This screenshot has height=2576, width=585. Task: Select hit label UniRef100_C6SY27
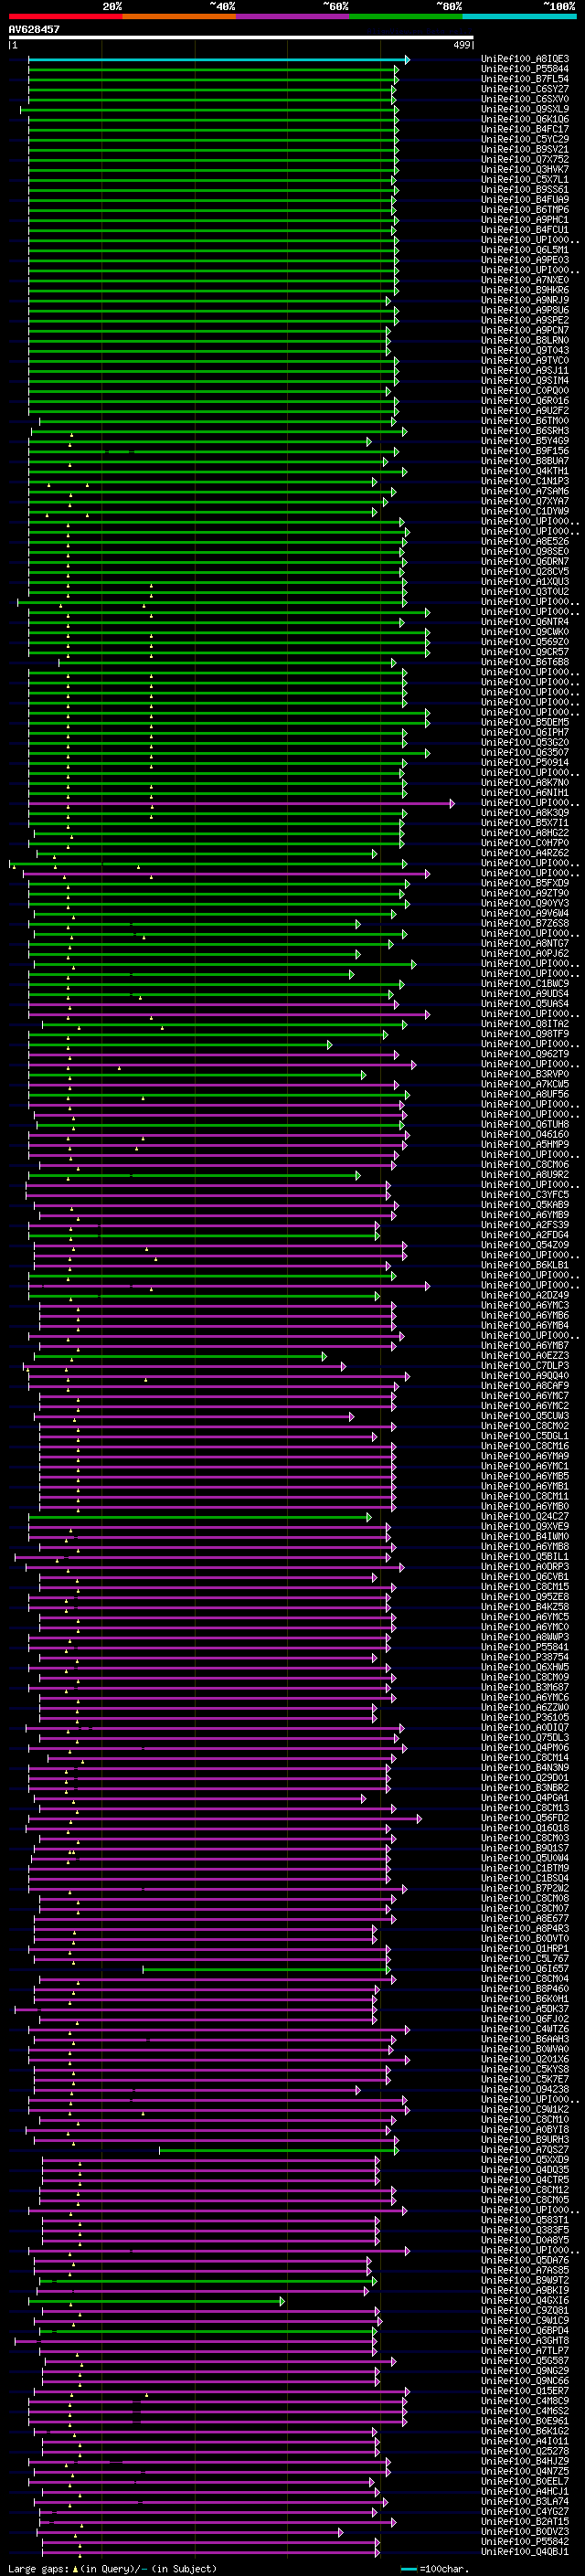click(525, 89)
